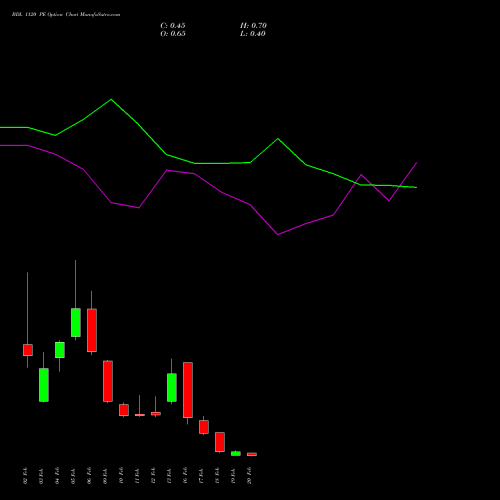500x500 pixels.
Task: Click the '18 Feb' date label
Action: [218, 476]
